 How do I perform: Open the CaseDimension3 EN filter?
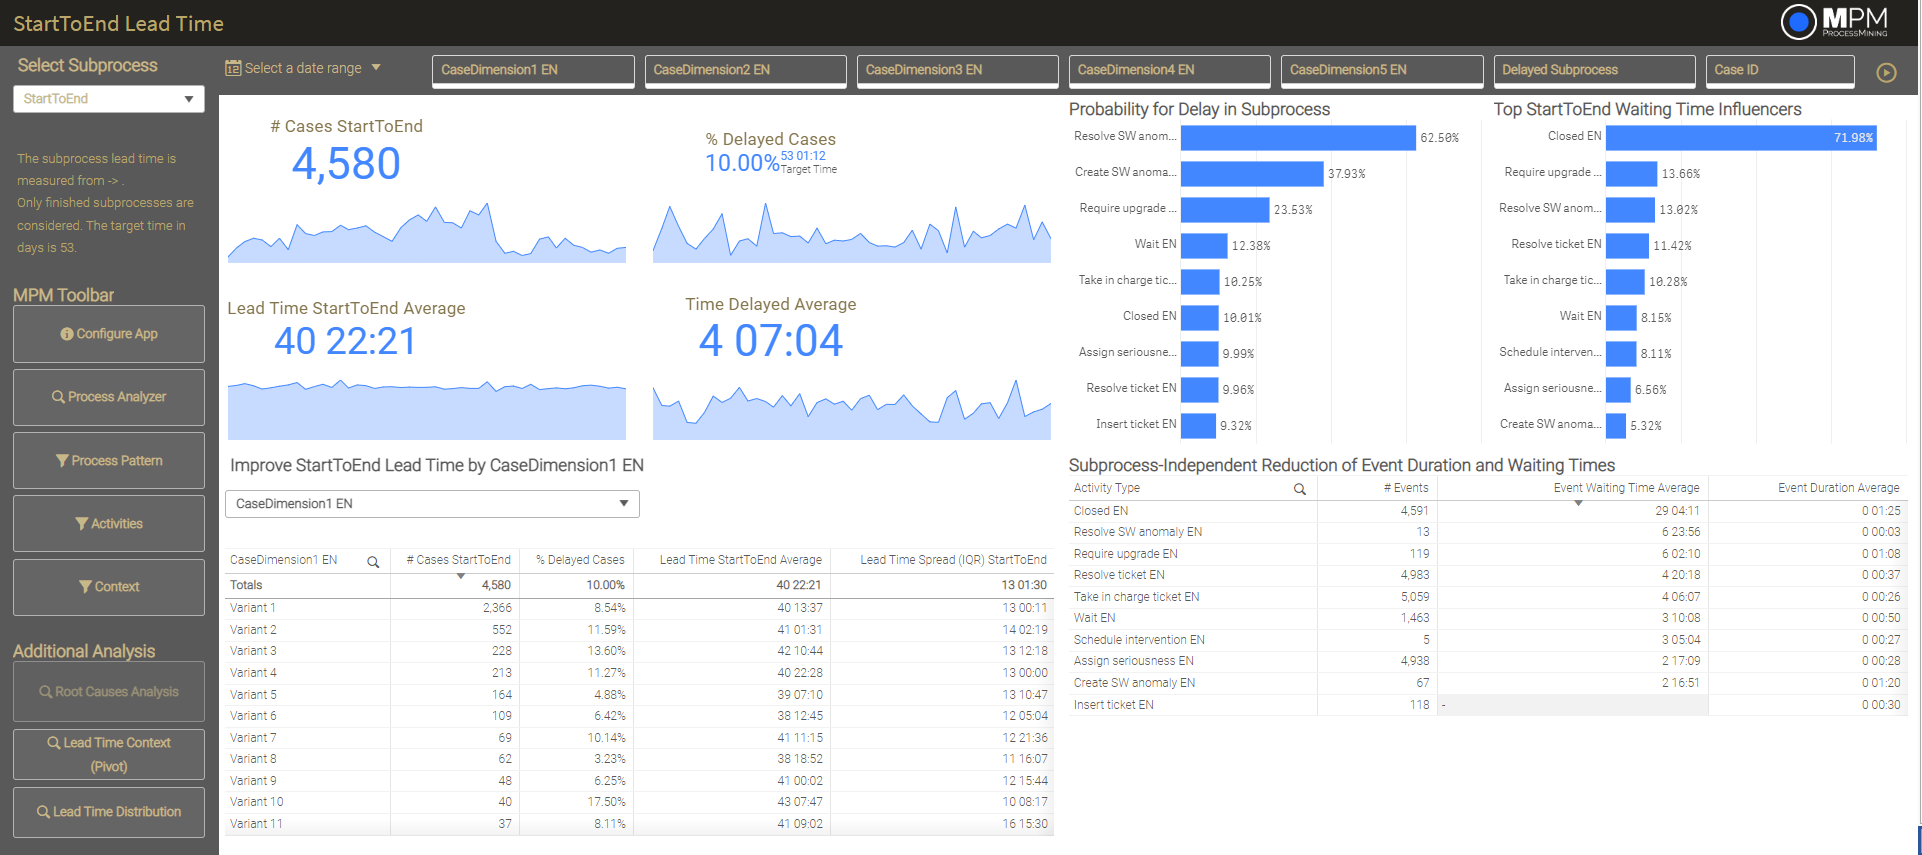[957, 70]
